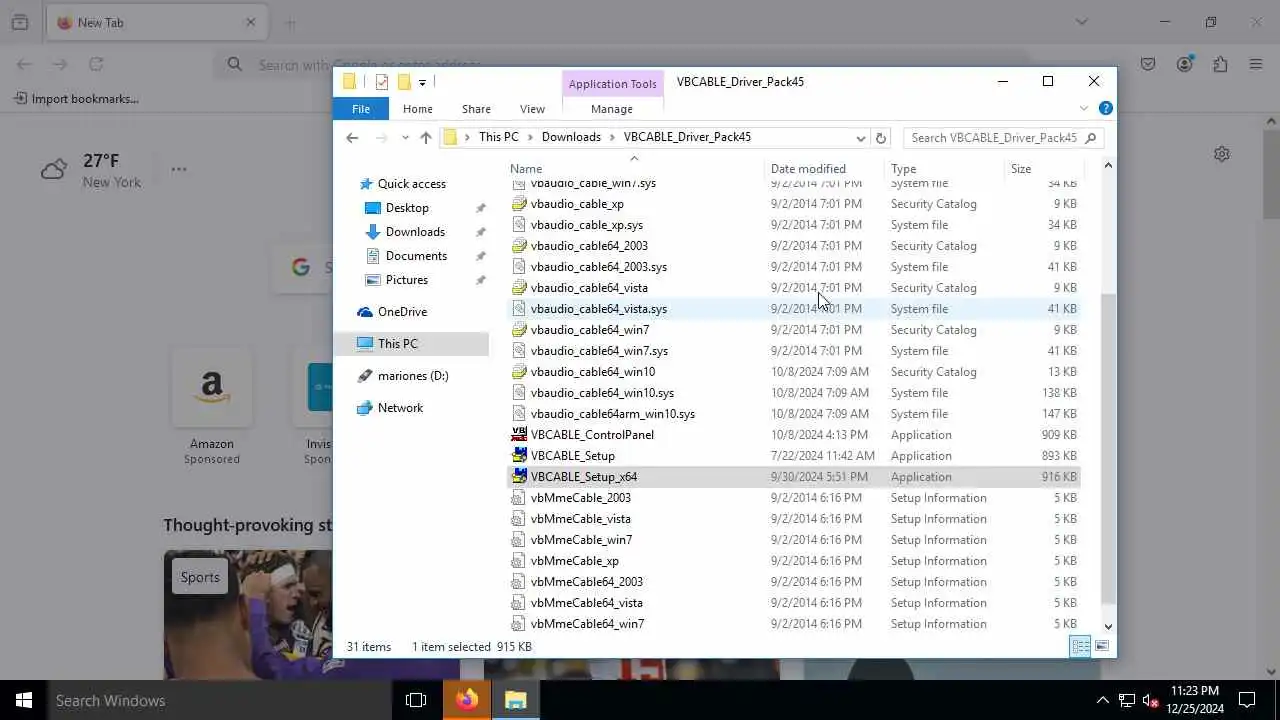
Task: Open Downloads in navigation pane
Action: click(415, 232)
